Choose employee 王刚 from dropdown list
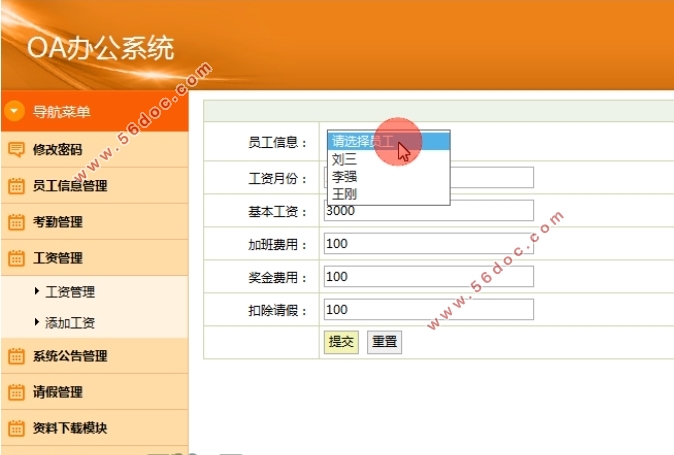 point(389,194)
